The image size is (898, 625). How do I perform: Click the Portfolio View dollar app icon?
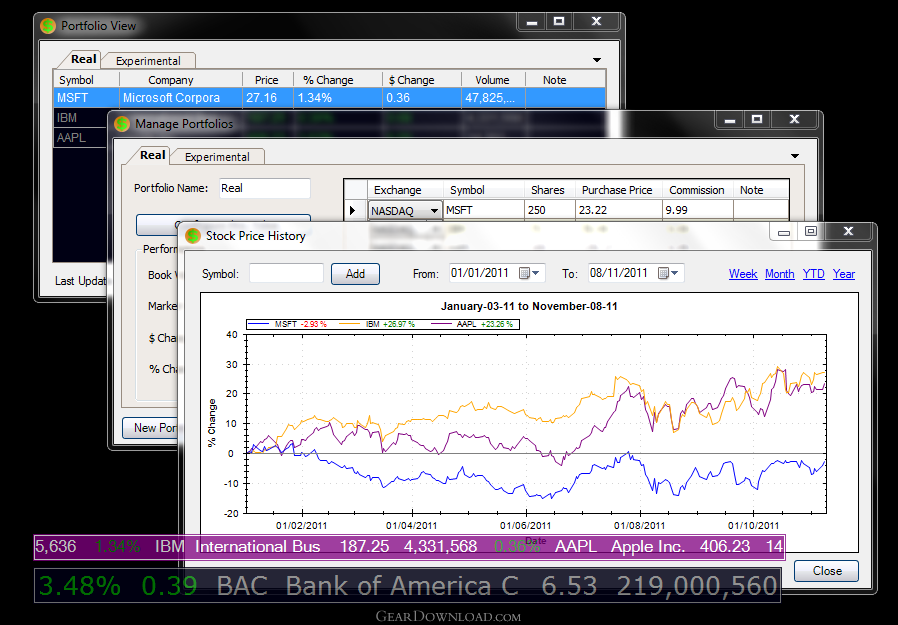48,26
